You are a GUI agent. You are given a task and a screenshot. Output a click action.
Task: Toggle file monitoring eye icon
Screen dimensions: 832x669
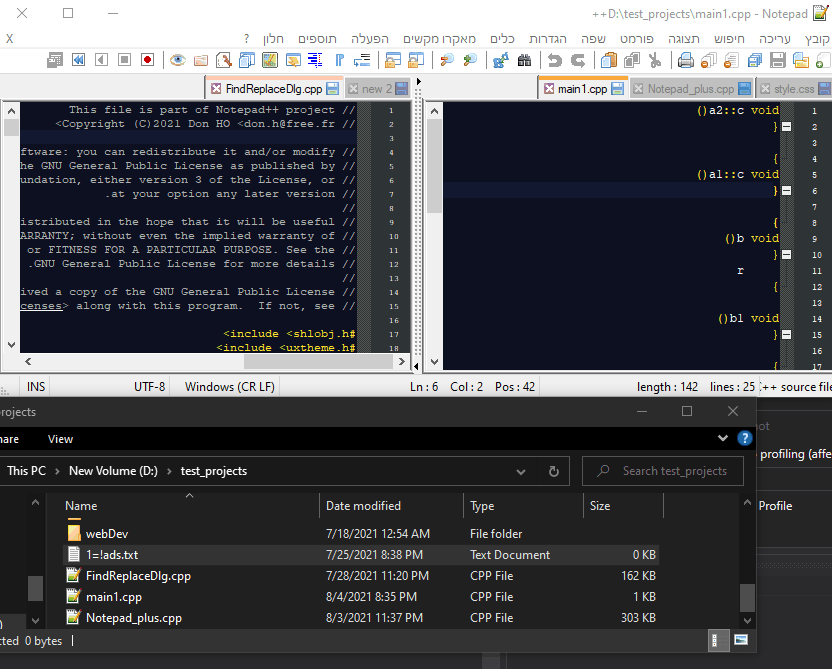click(178, 60)
